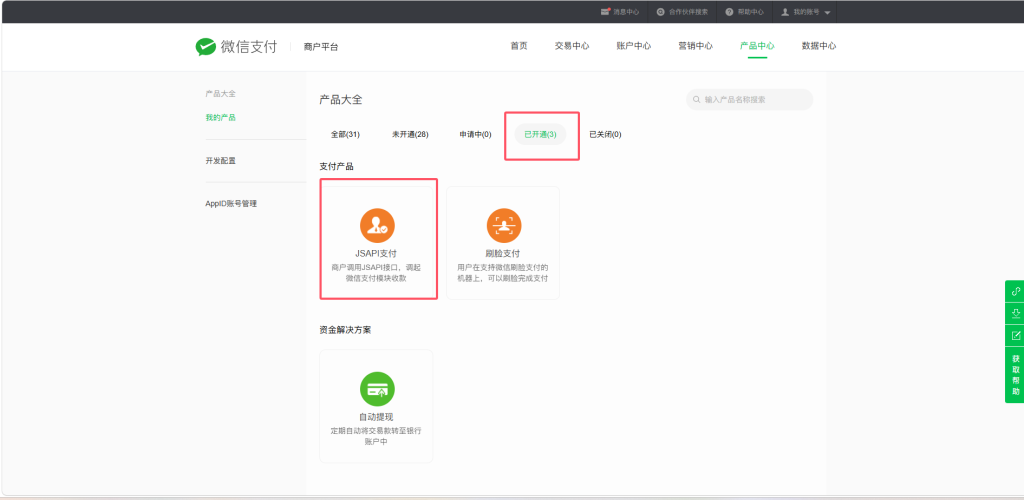Open 数据中心 navigation item
The width and height of the screenshot is (1024, 500).
pos(819,46)
